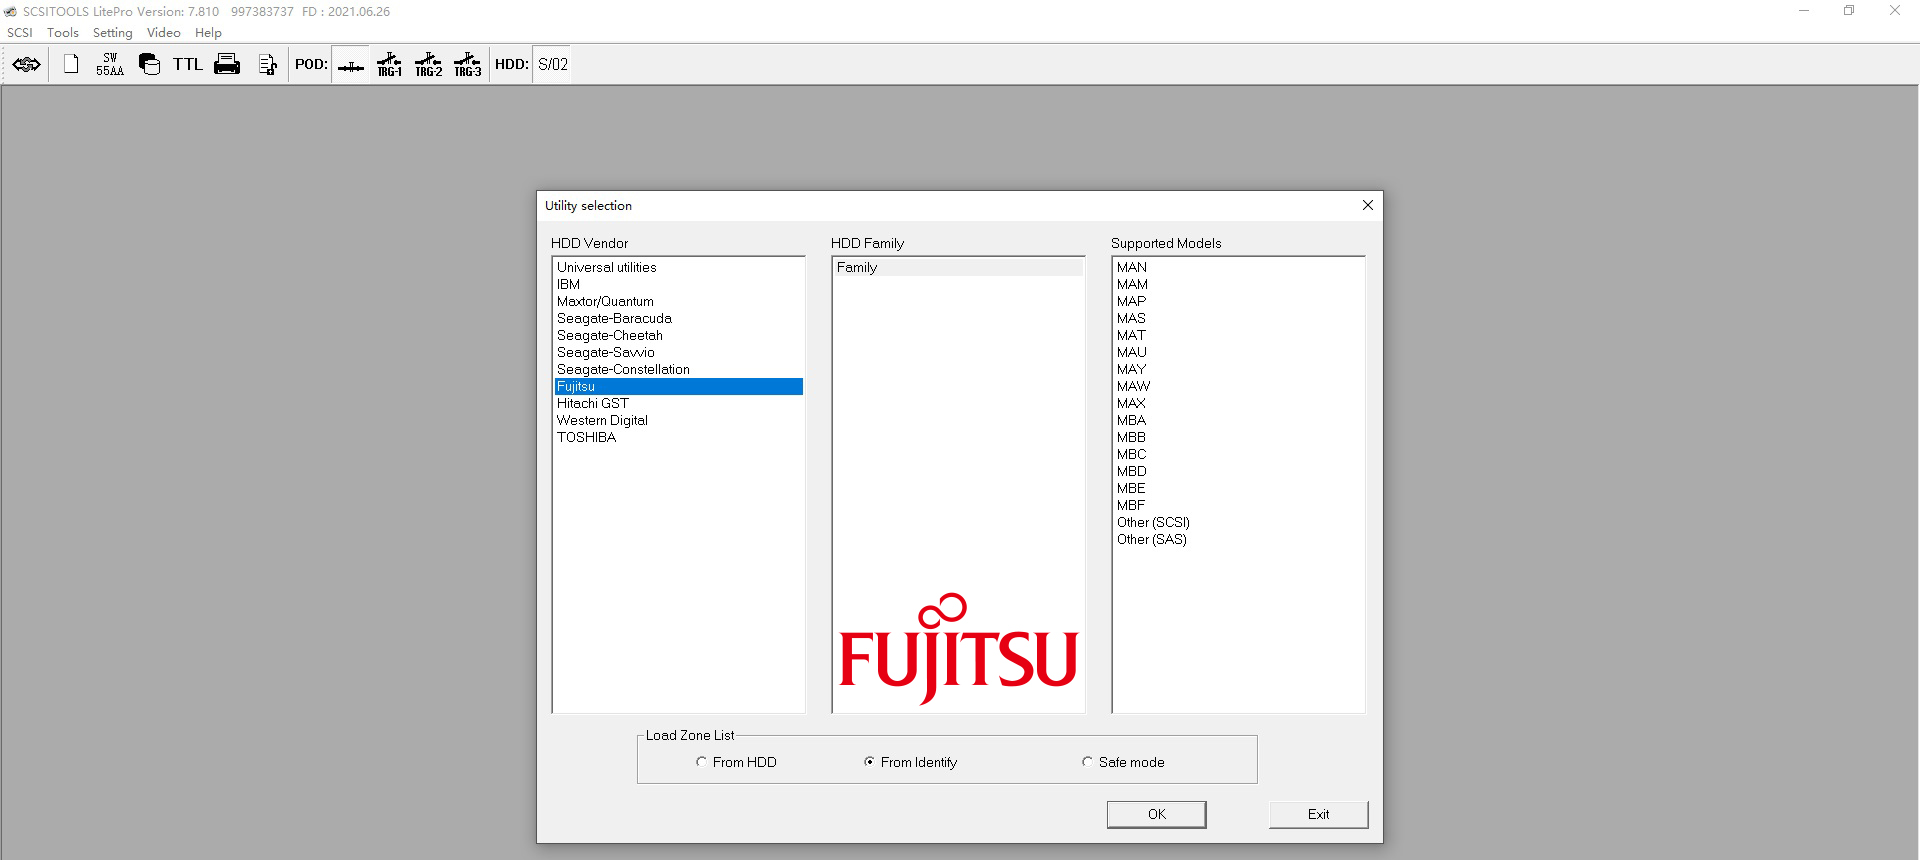Image resolution: width=1920 pixels, height=860 pixels.
Task: Select MAT in Supported Models
Action: point(1238,335)
